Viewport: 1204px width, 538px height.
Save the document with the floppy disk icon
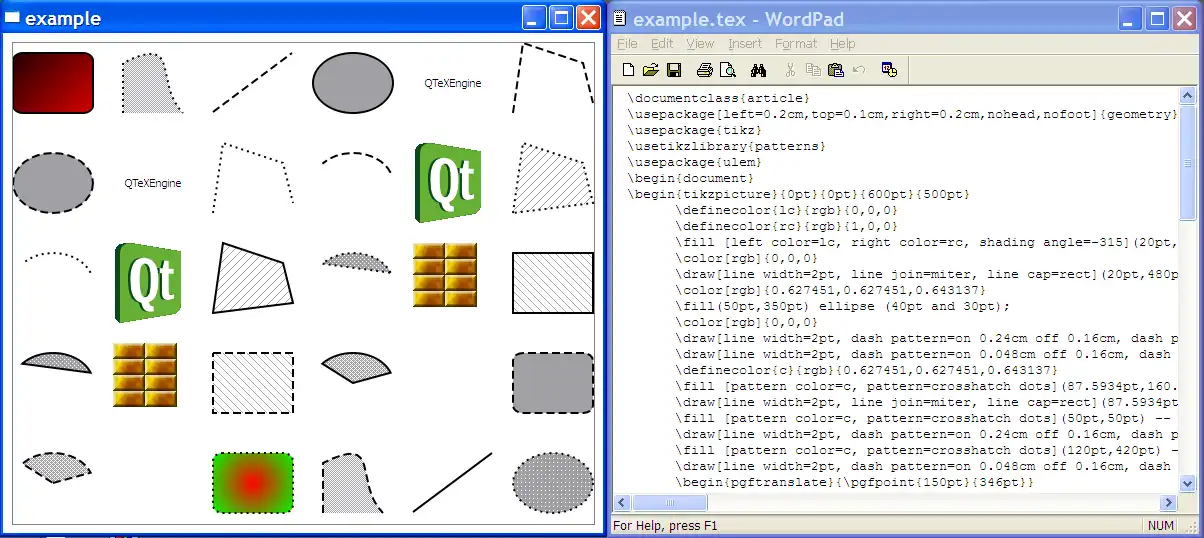pyautogui.click(x=674, y=70)
